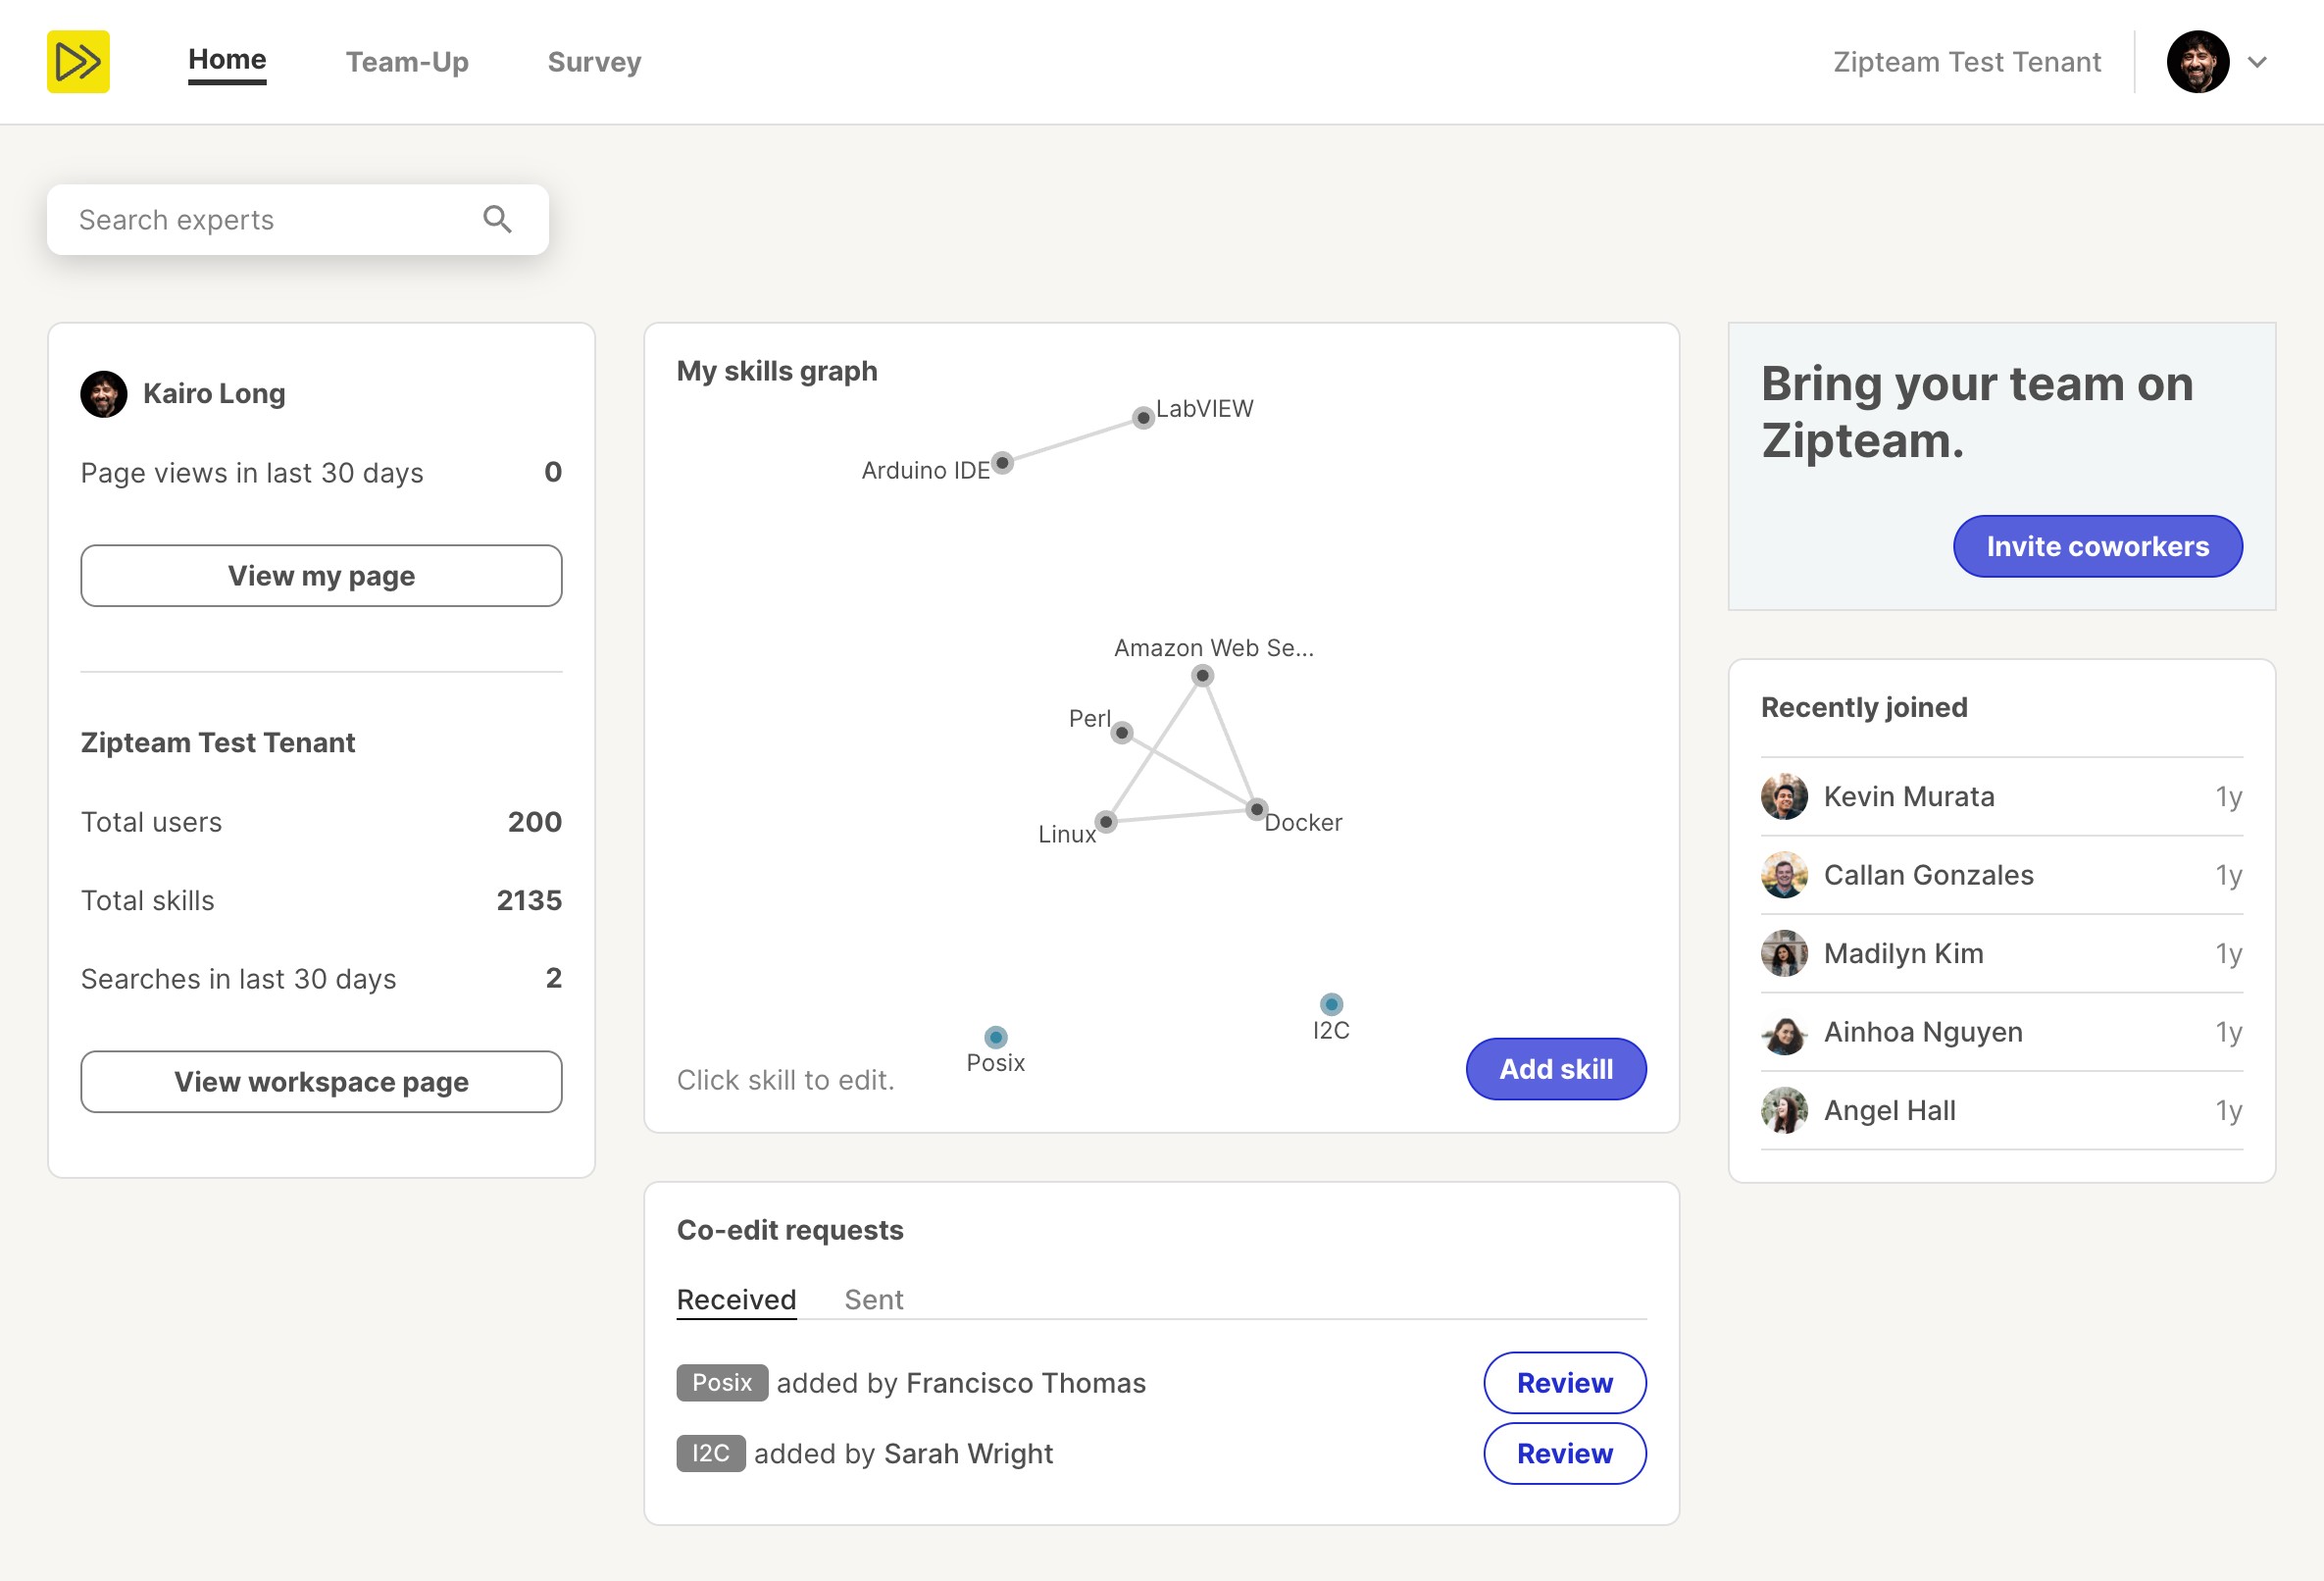Go to the Survey tab
This screenshot has width=2324, height=1581.
(594, 62)
